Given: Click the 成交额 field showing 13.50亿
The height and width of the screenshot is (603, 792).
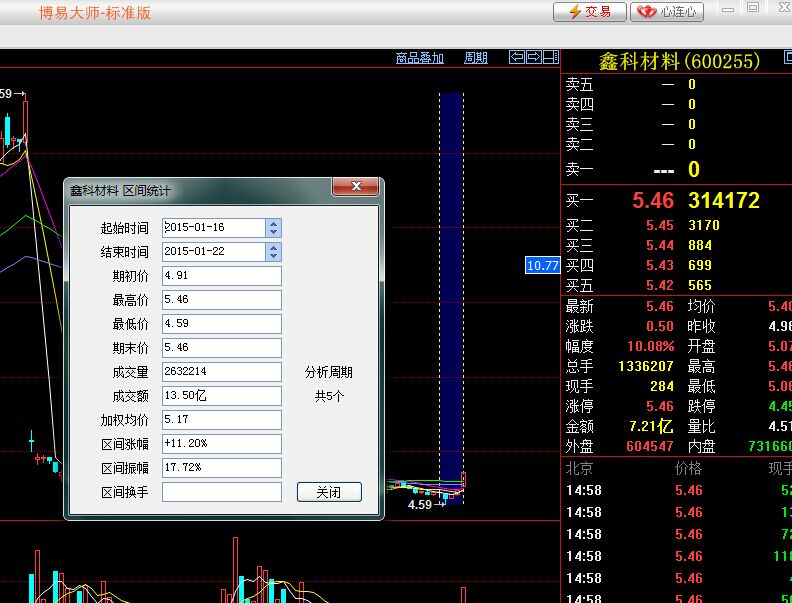Looking at the screenshot, I should click(x=221, y=396).
